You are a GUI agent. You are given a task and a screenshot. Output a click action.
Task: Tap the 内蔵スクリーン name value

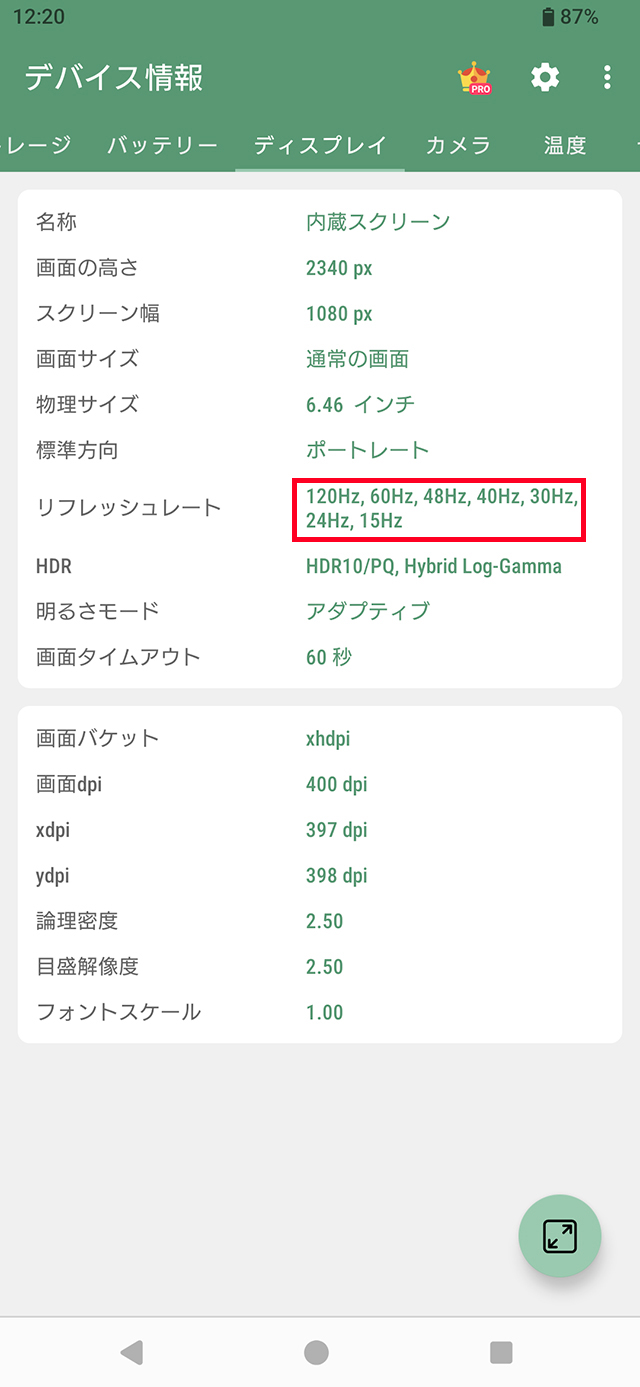(x=378, y=222)
